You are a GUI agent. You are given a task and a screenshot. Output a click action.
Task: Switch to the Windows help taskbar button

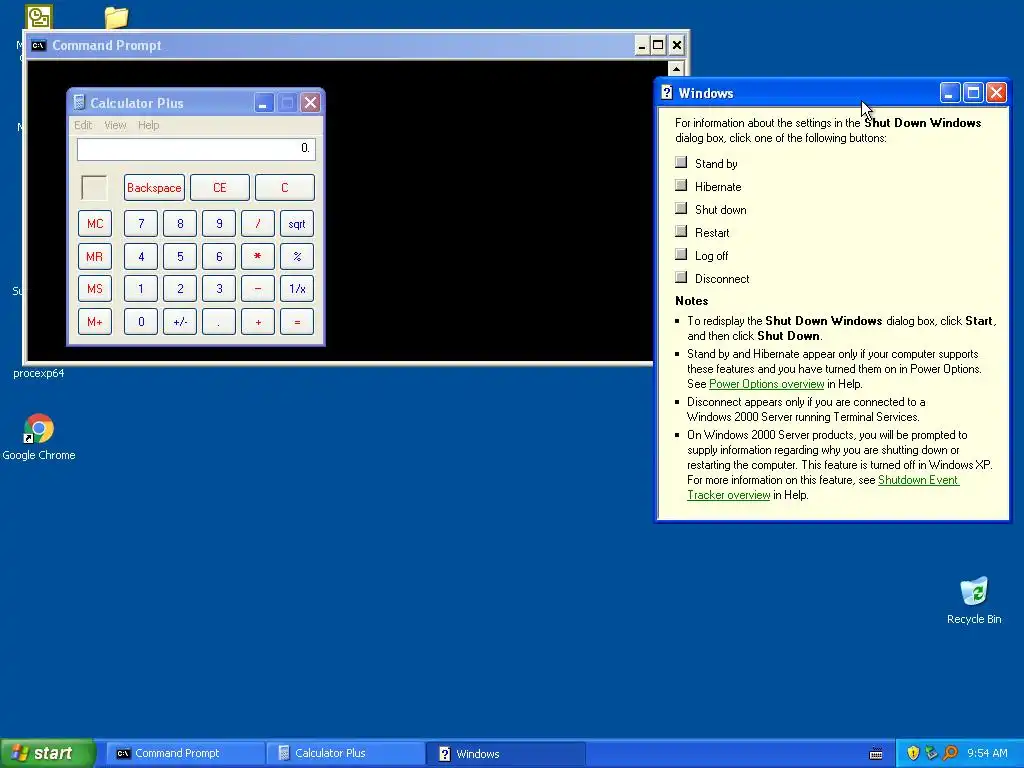(x=505, y=753)
